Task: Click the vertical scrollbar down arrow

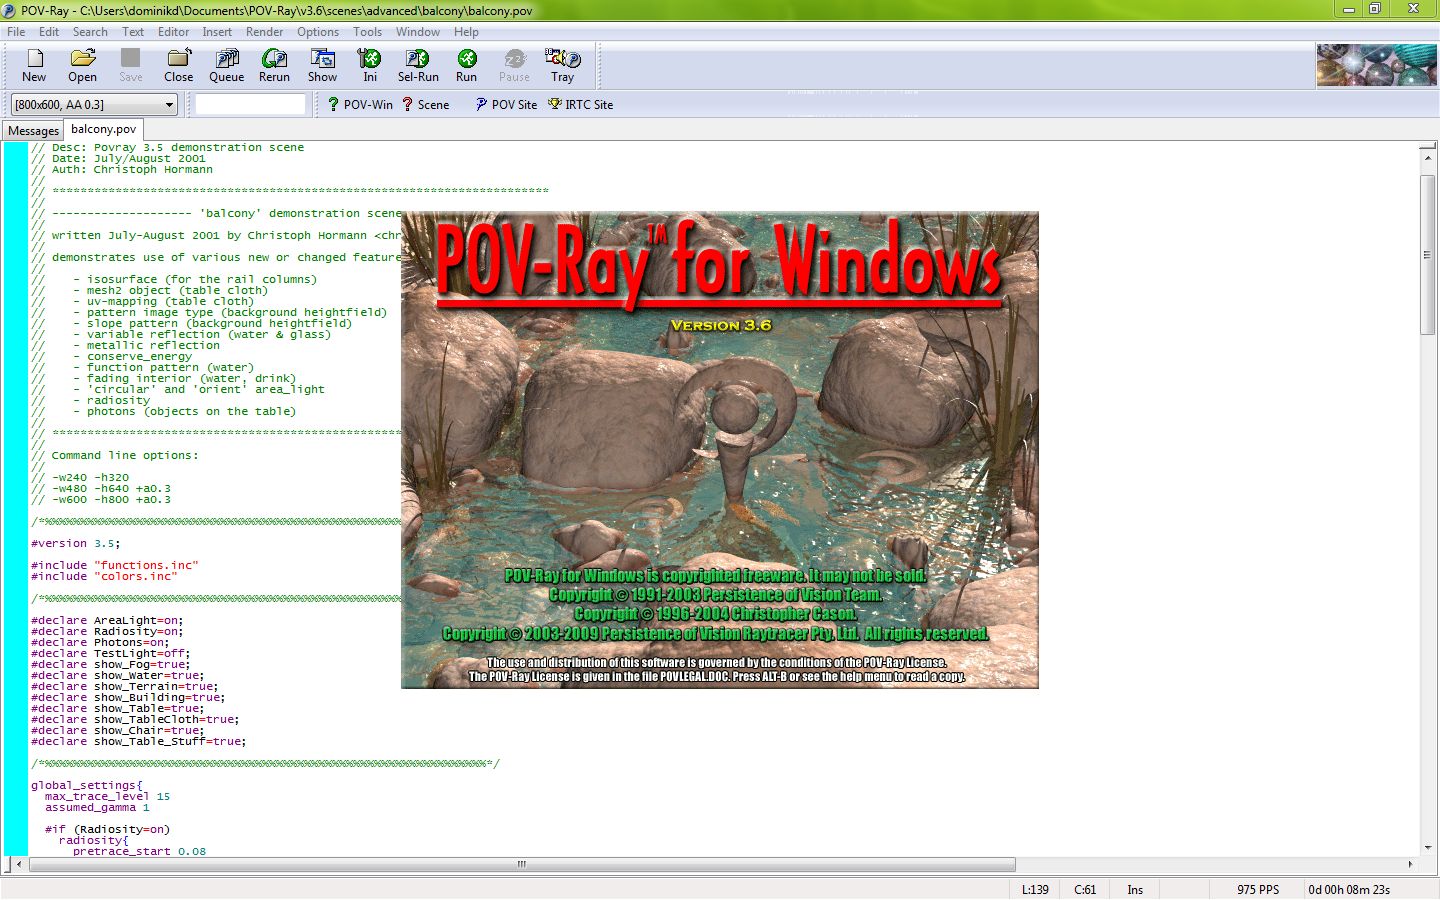Action: 1428,847
